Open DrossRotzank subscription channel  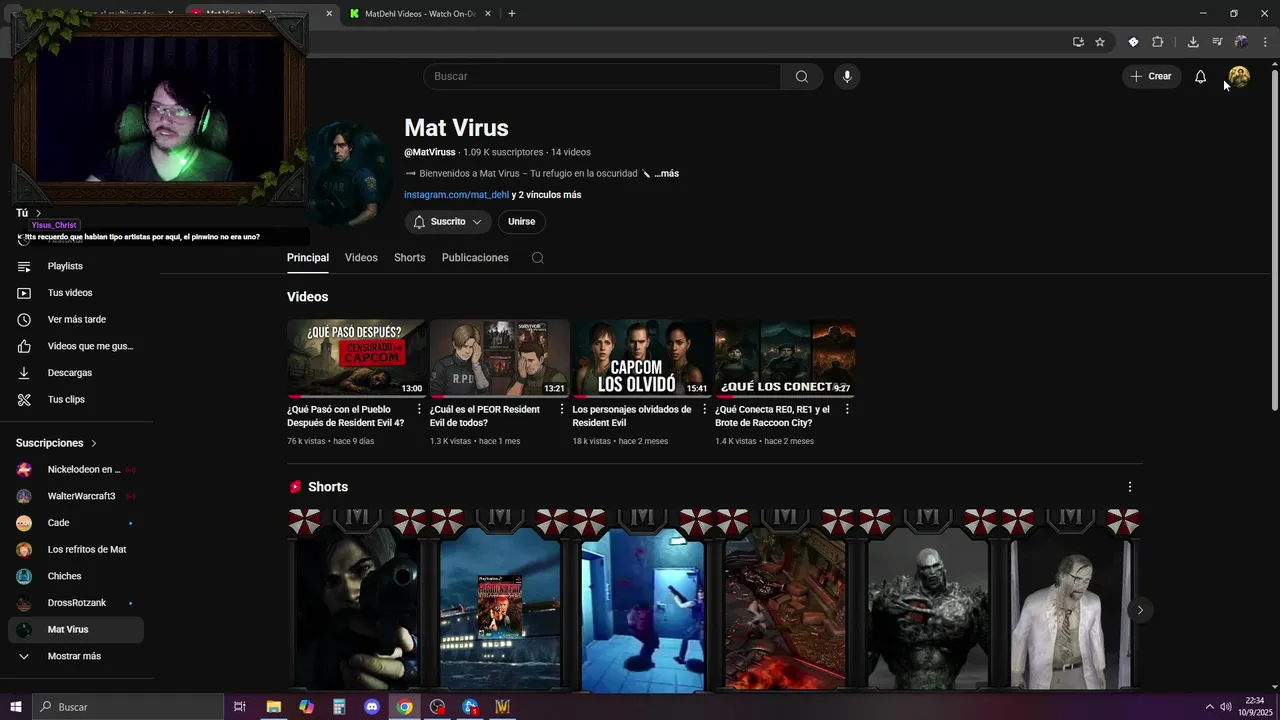(76, 603)
